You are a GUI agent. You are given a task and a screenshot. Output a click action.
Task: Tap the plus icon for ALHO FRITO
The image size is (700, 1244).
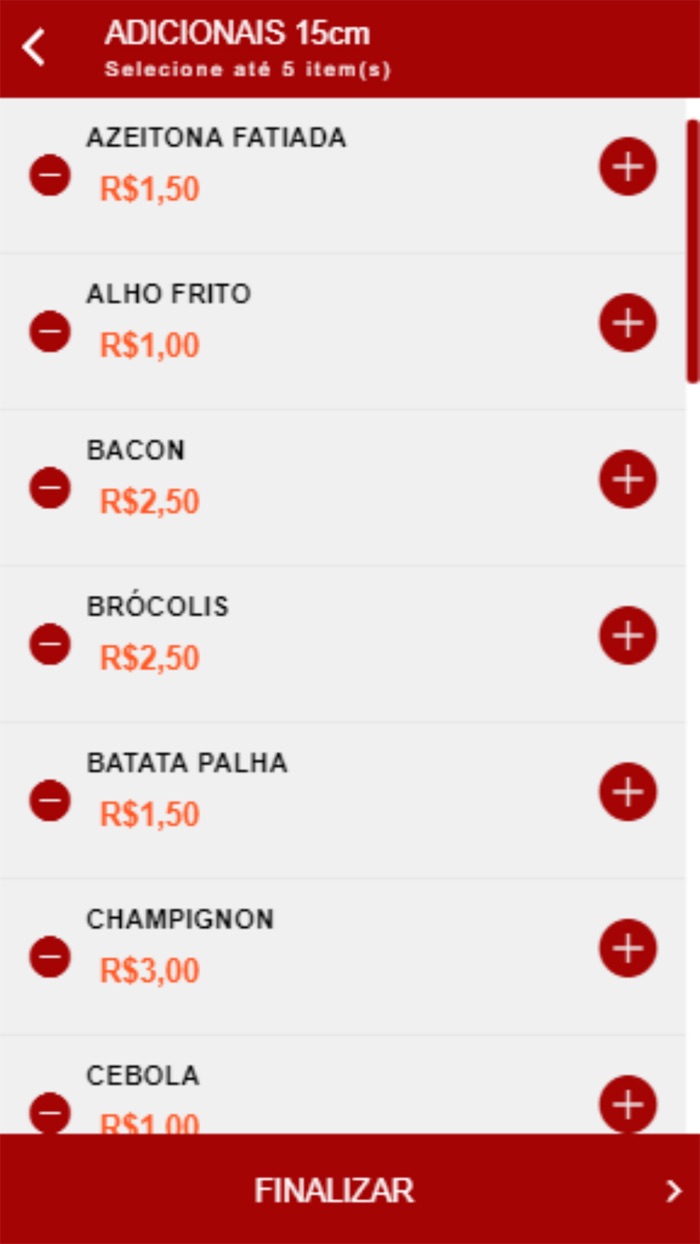(627, 323)
